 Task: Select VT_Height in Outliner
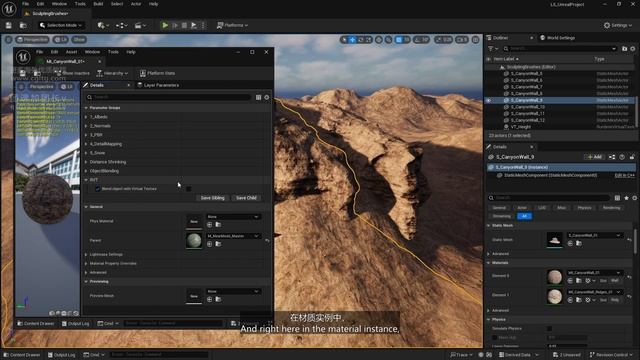click(x=521, y=127)
